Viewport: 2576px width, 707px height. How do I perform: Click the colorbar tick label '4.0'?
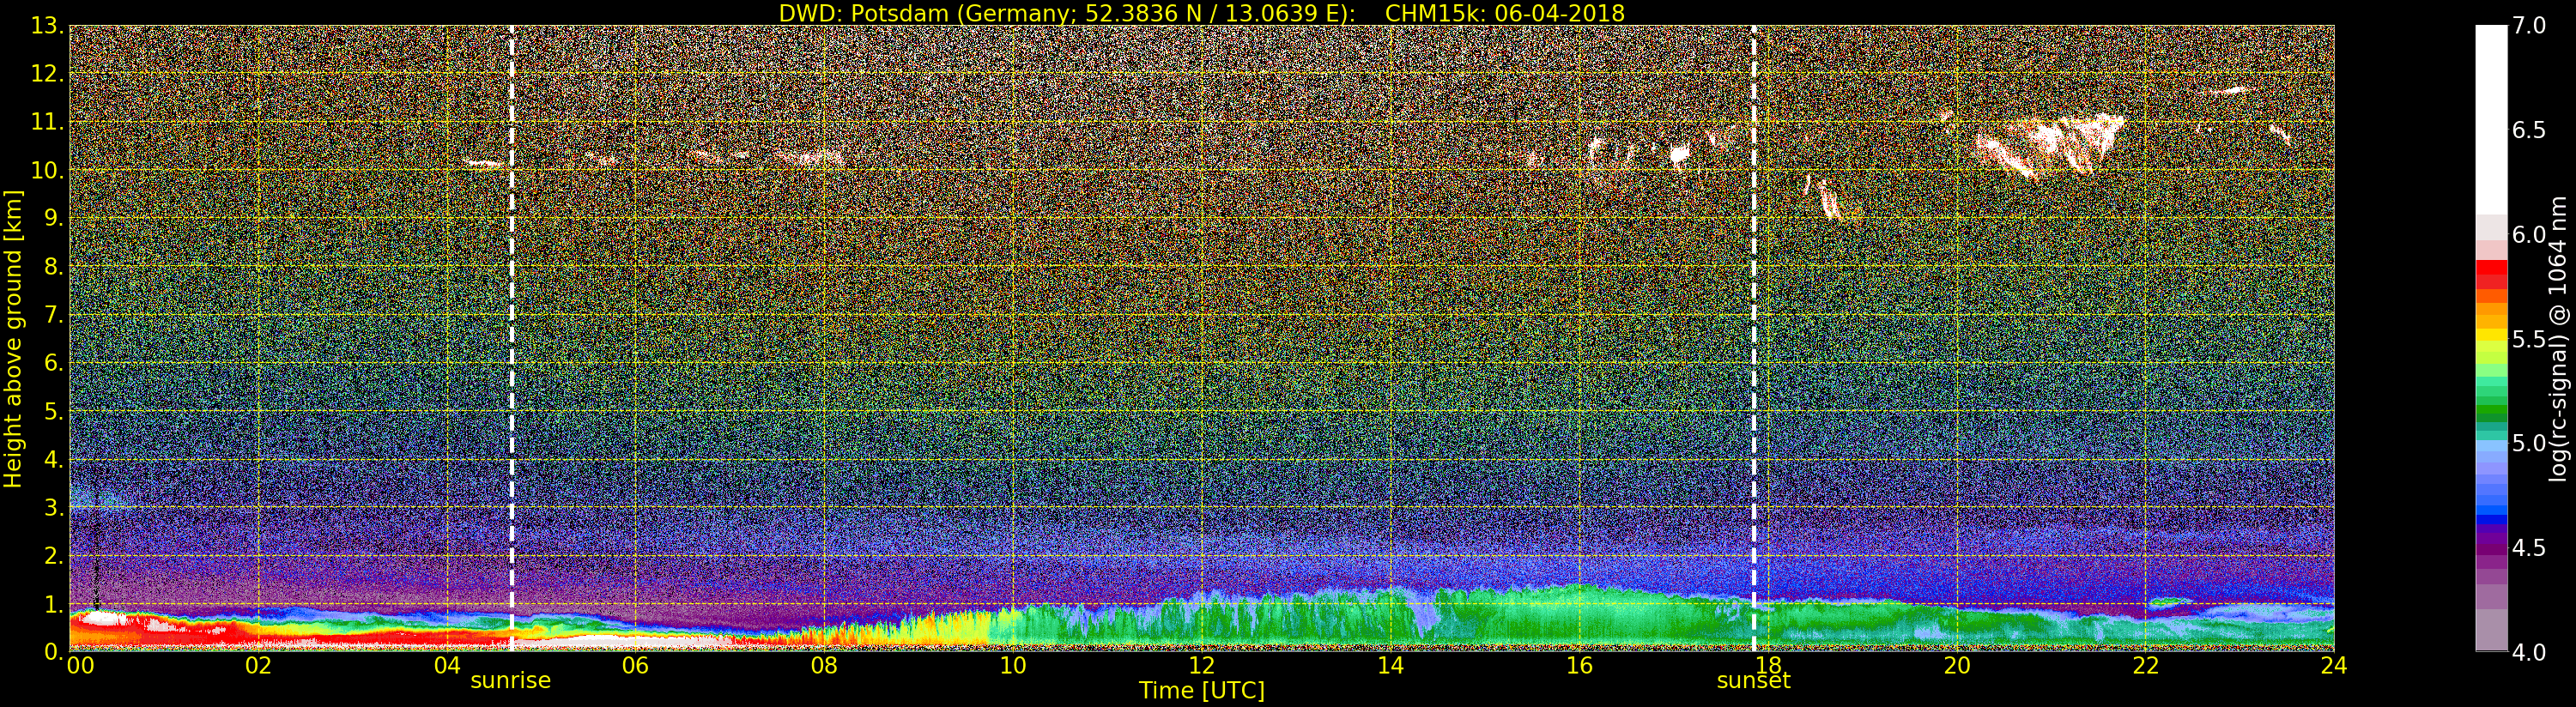(2529, 651)
